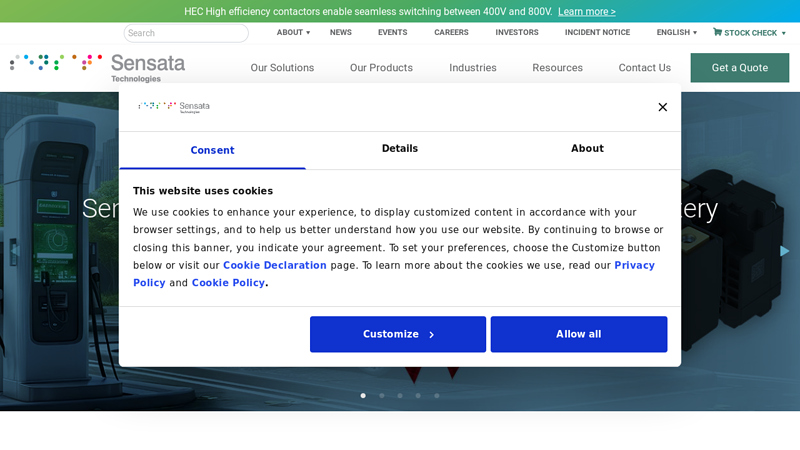Image resolution: width=800 pixels, height=450 pixels.
Task: Click the Sensata logo inside cookie dialog
Action: (174, 107)
